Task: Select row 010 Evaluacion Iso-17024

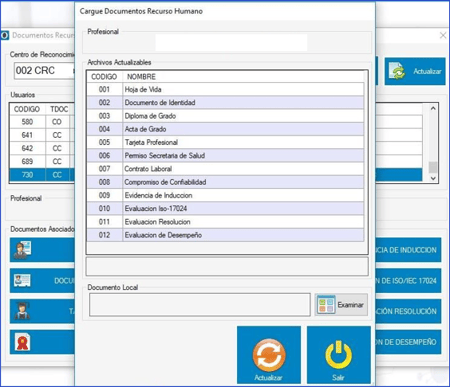Action: 225,208
